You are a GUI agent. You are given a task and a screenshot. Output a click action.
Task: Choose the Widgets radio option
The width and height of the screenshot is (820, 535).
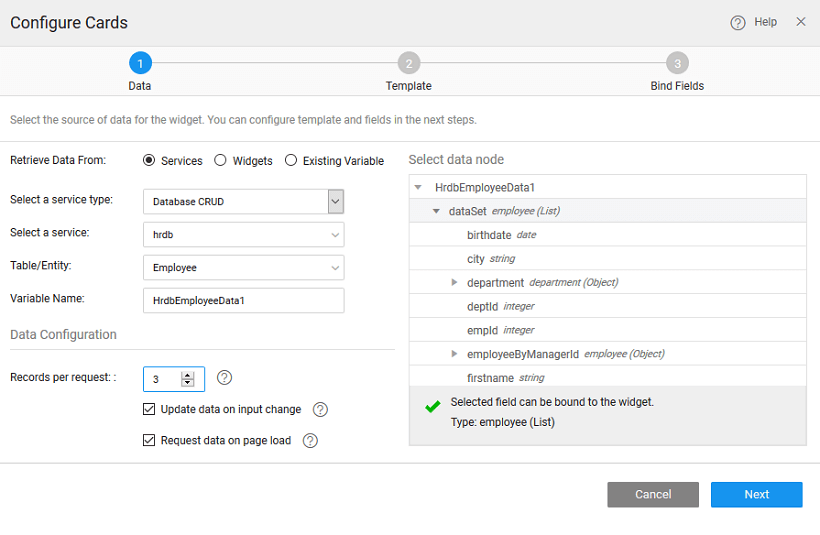coord(221,160)
